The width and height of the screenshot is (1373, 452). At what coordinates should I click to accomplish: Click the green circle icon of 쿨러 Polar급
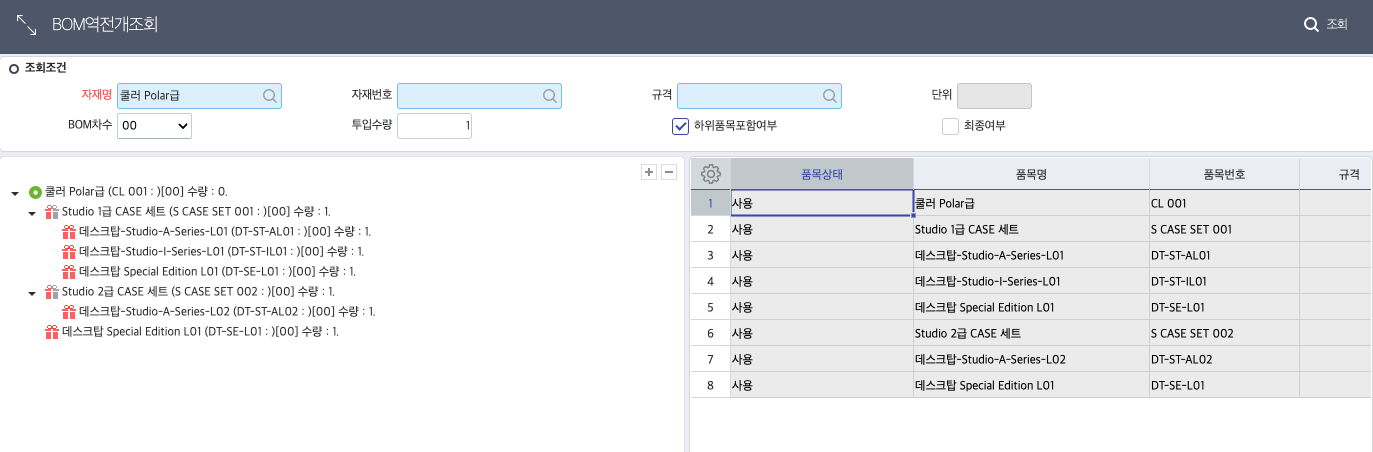[x=35, y=191]
